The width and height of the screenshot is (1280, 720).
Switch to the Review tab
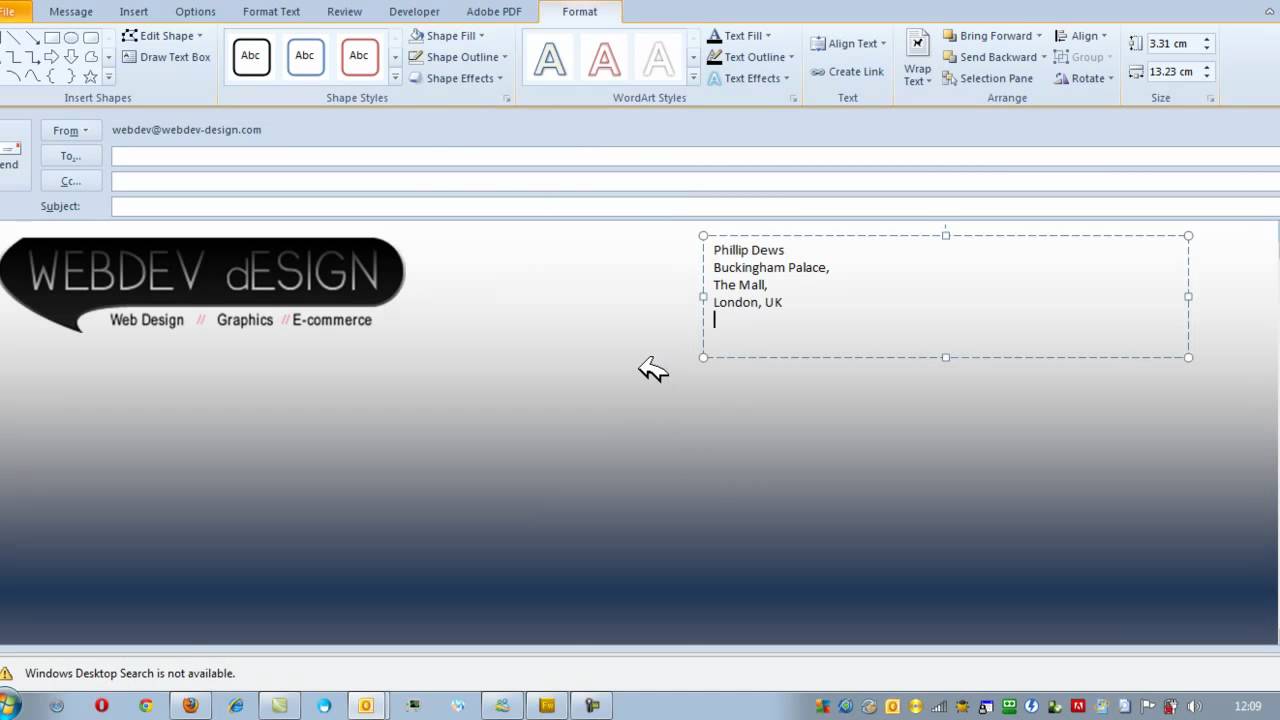[345, 12]
